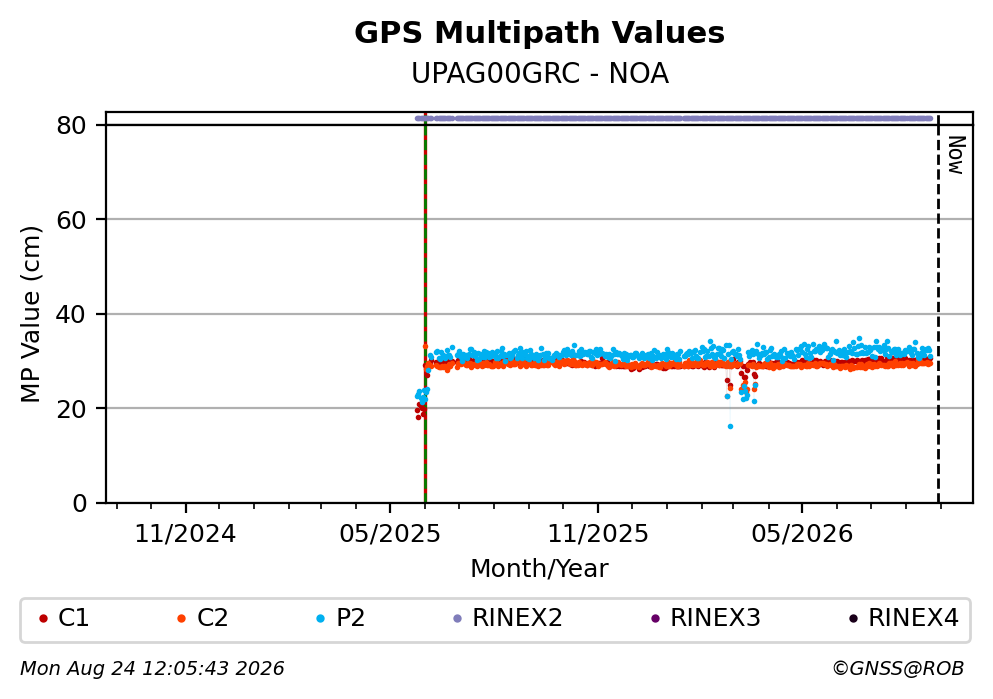This screenshot has width=993, height=699.
Task: Click the C1 dark red legend marker
Action: pos(43,619)
